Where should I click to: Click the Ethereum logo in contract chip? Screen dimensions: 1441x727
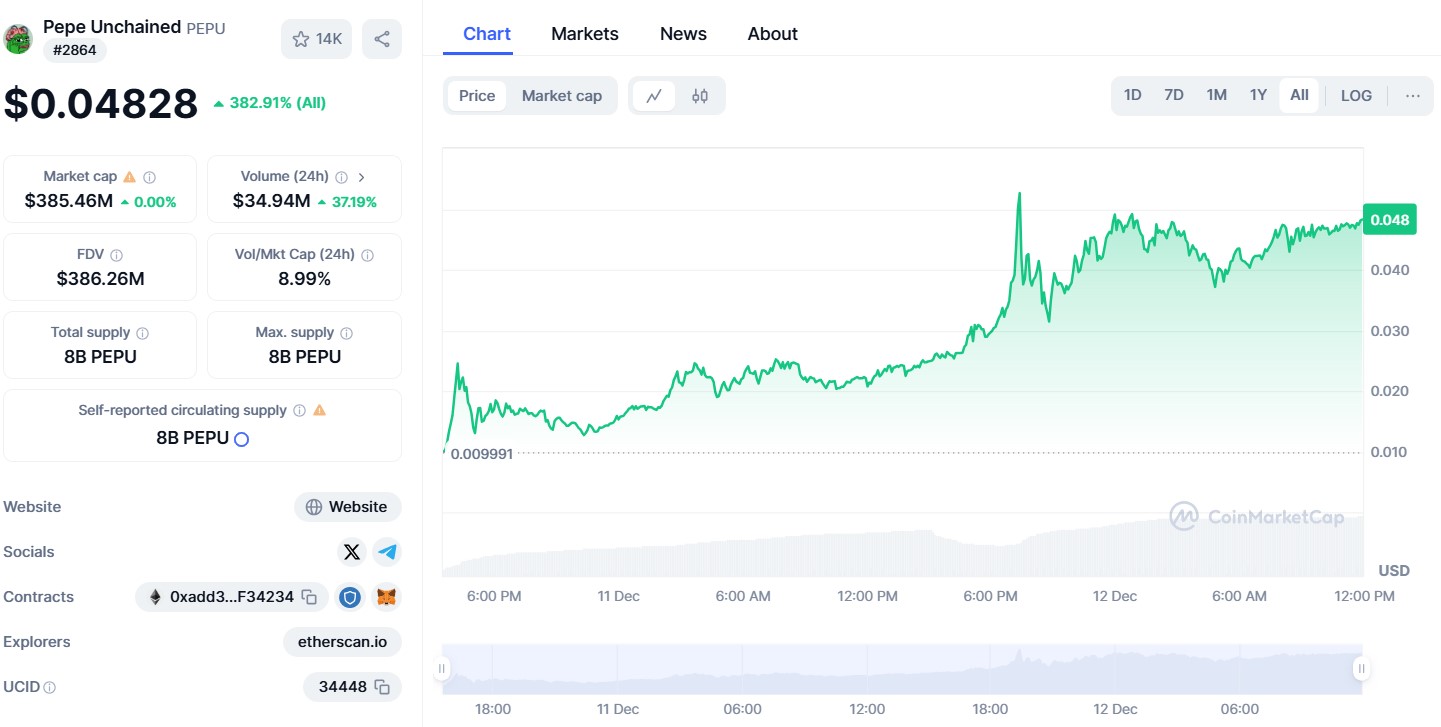click(154, 597)
